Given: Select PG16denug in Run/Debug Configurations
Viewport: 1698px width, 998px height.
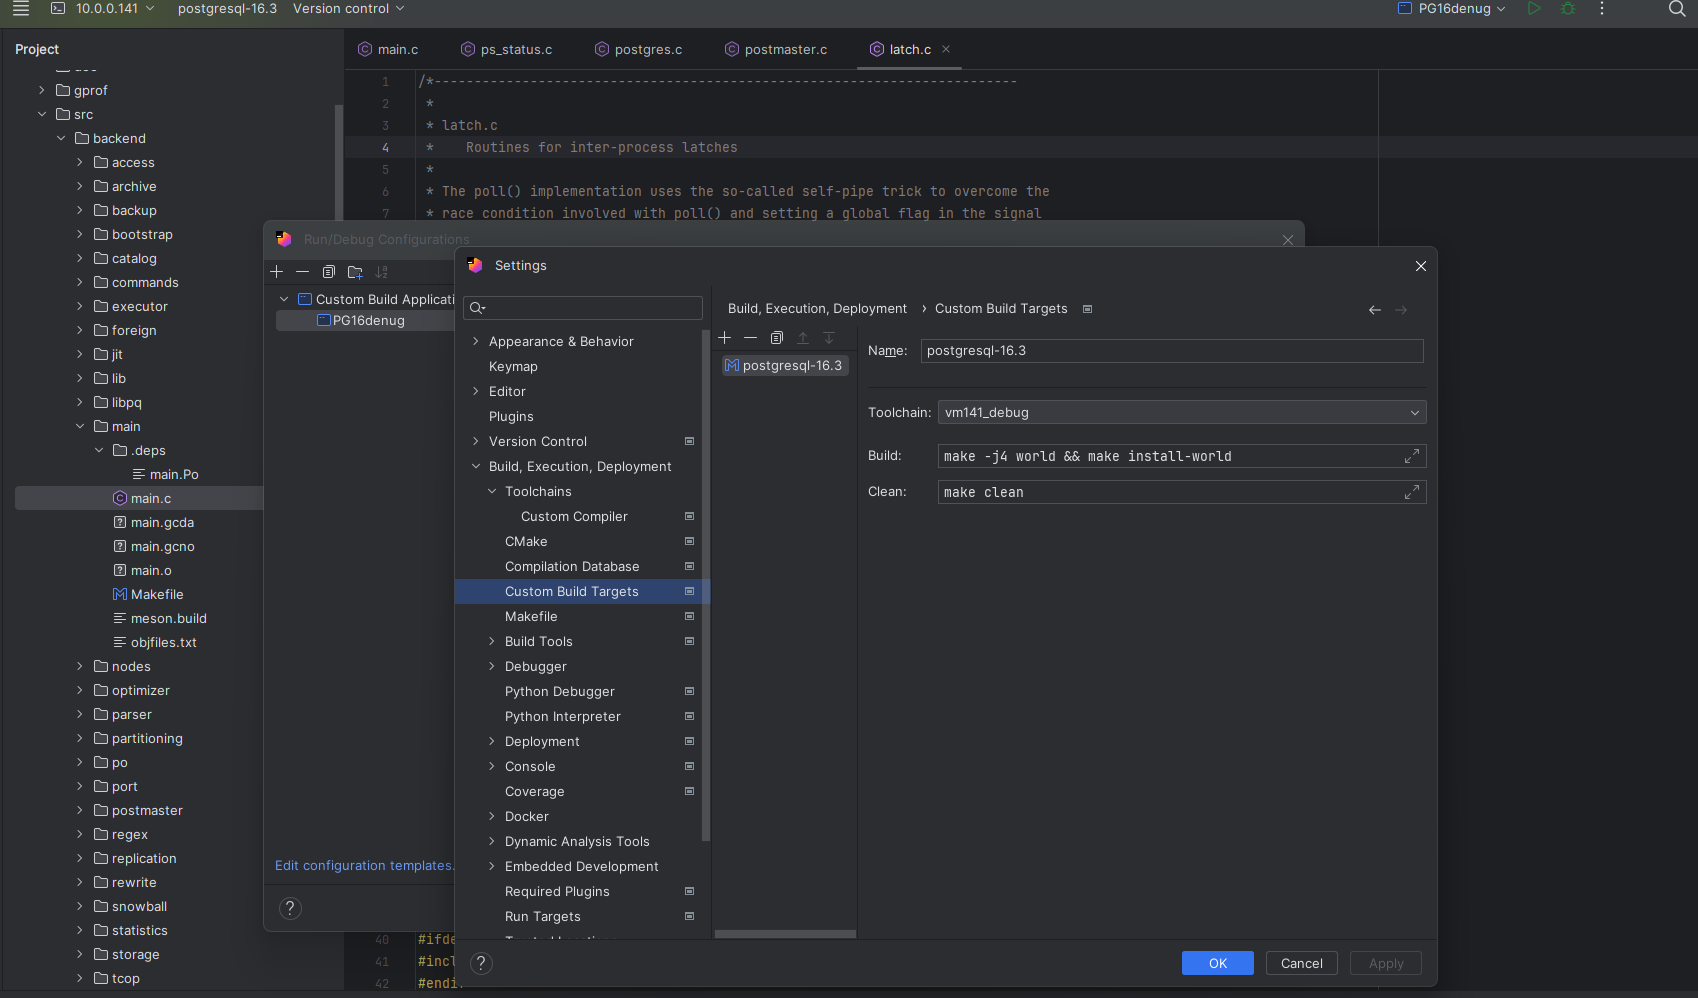Looking at the screenshot, I should pos(366,321).
